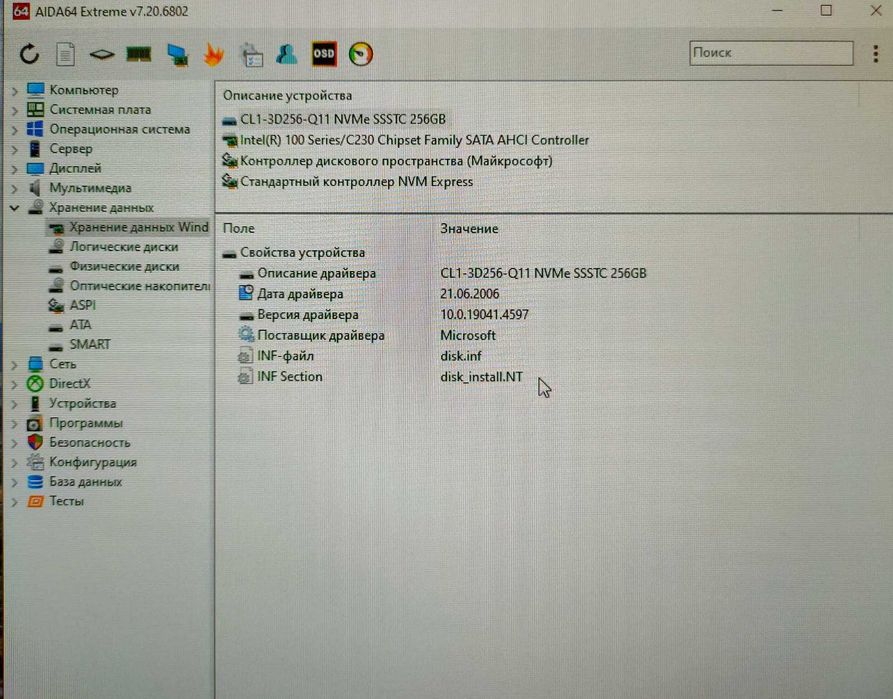
Task: Expand the Операционная система tree node
Action: 15,130
